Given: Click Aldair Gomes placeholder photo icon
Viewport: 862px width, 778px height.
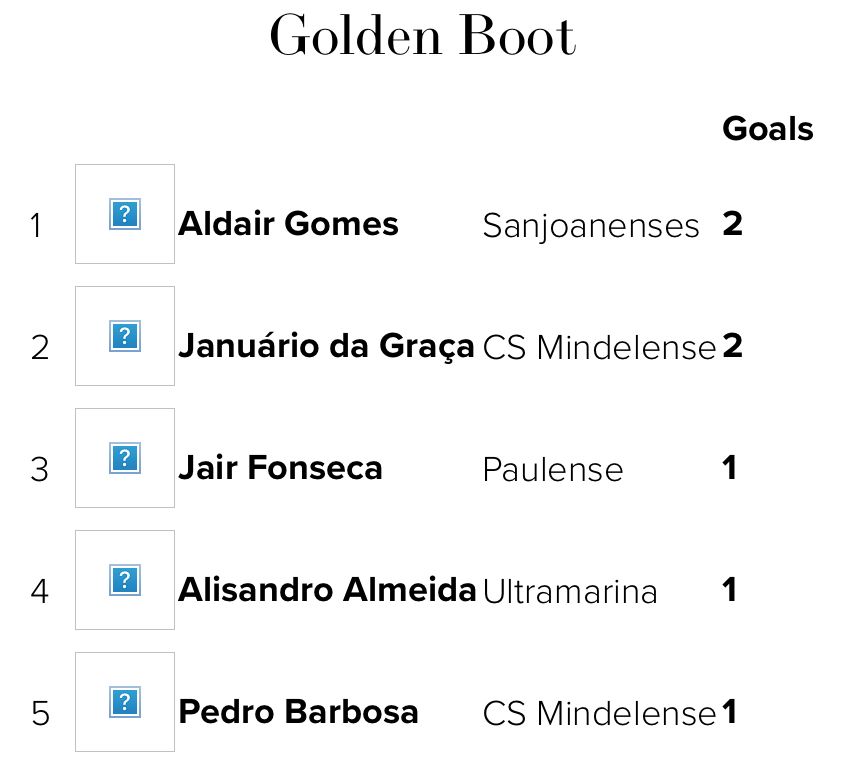Looking at the screenshot, I should [125, 214].
